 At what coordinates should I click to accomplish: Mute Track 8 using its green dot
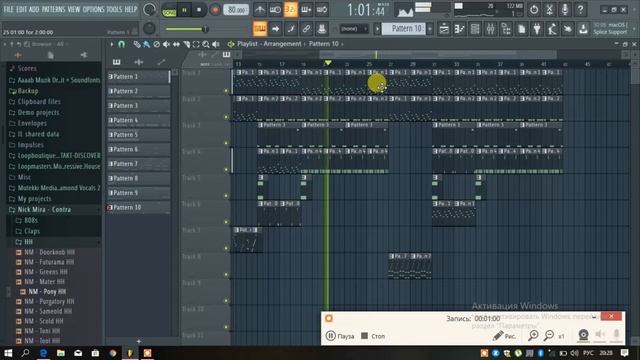226,275
